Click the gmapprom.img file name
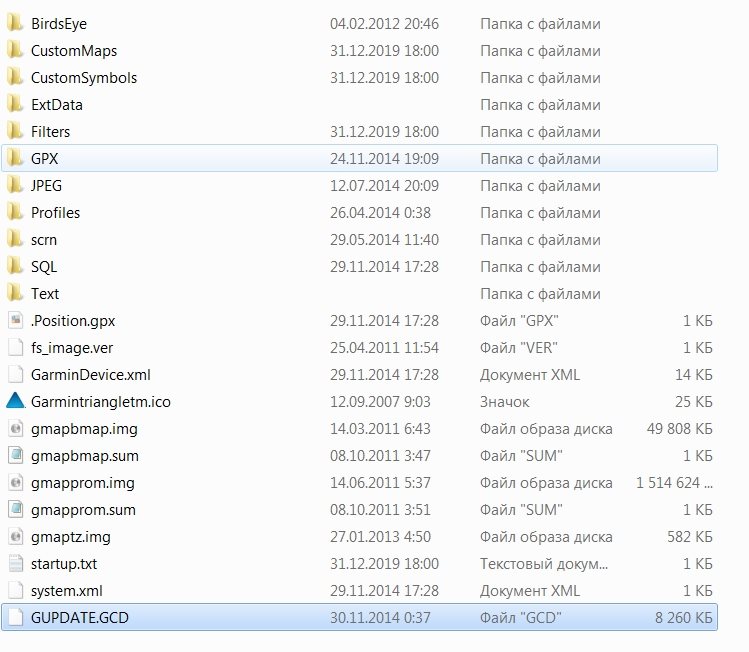This screenshot has width=749, height=652. point(83,483)
